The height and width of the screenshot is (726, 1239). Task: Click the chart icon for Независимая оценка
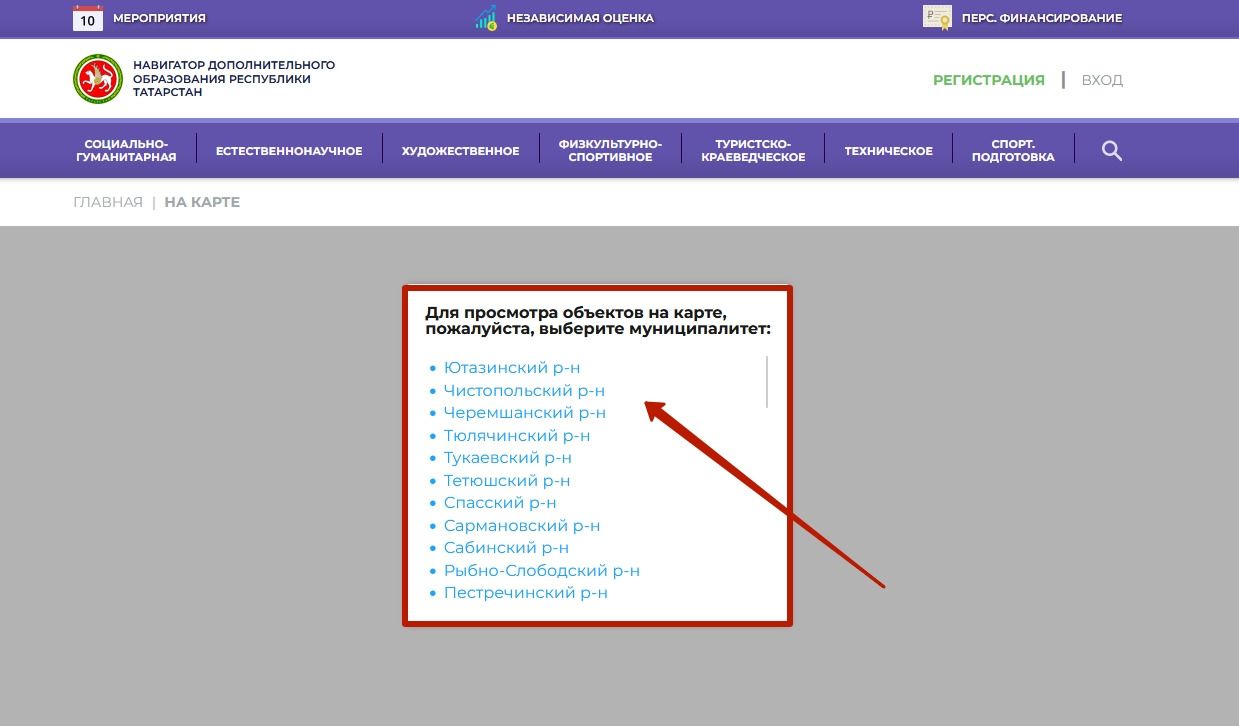click(x=486, y=18)
